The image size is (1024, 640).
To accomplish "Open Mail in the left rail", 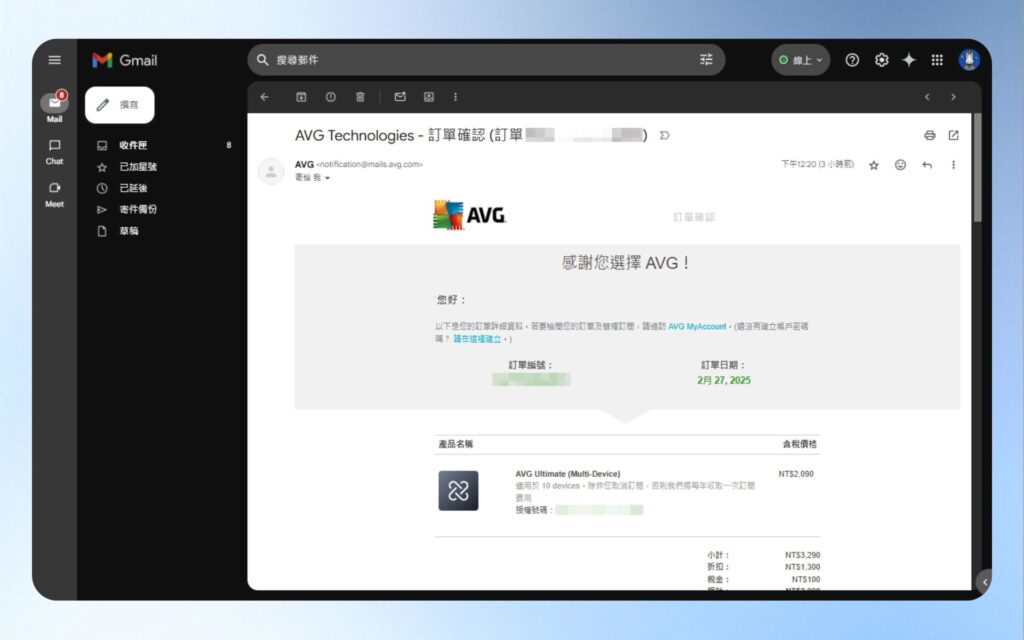I will [54, 106].
